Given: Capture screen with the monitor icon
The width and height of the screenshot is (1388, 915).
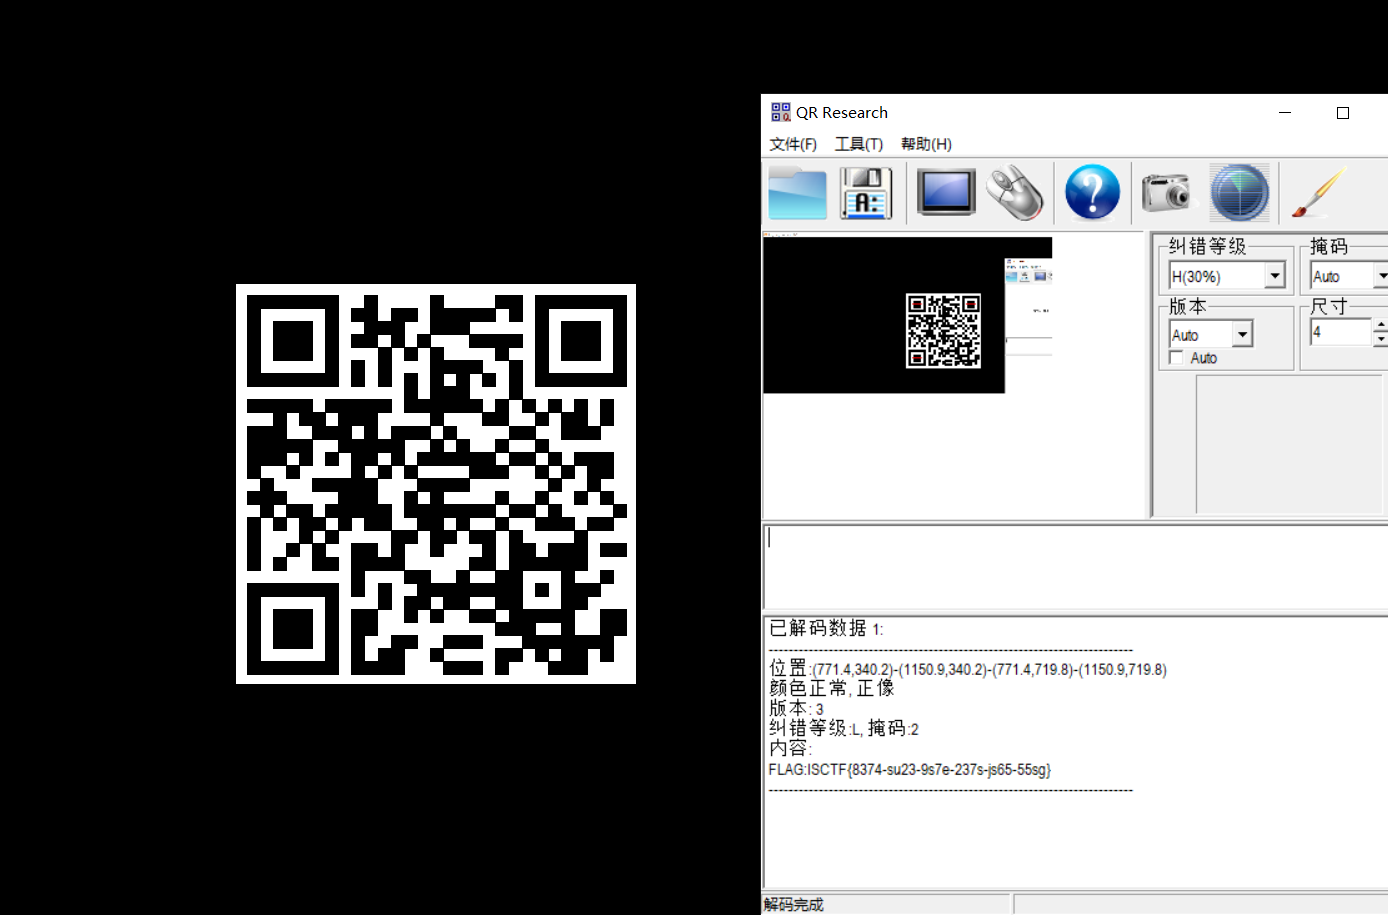Looking at the screenshot, I should tap(945, 192).
